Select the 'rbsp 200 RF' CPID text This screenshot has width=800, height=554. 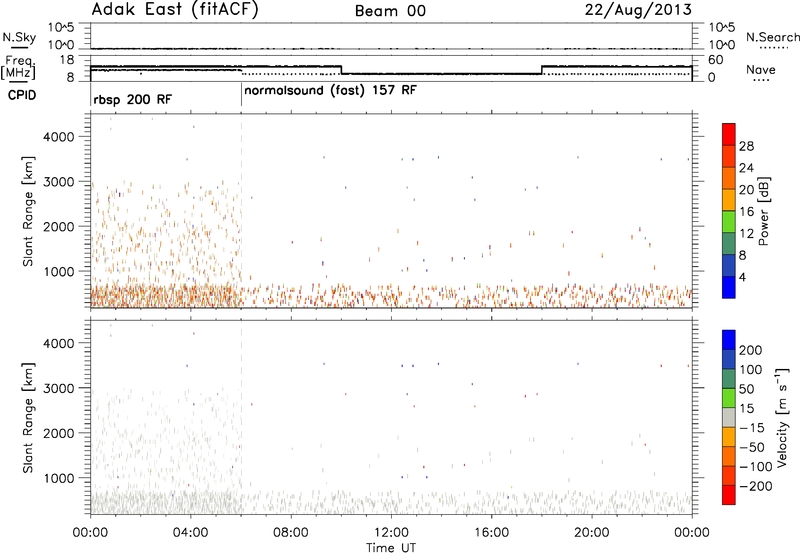133,99
